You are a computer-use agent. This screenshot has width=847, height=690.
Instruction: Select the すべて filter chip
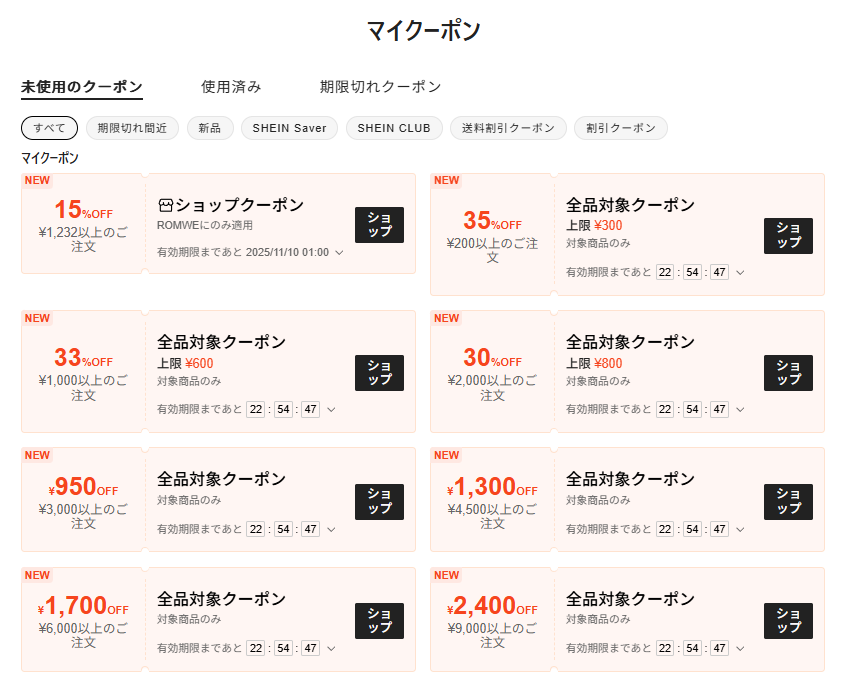(49, 128)
